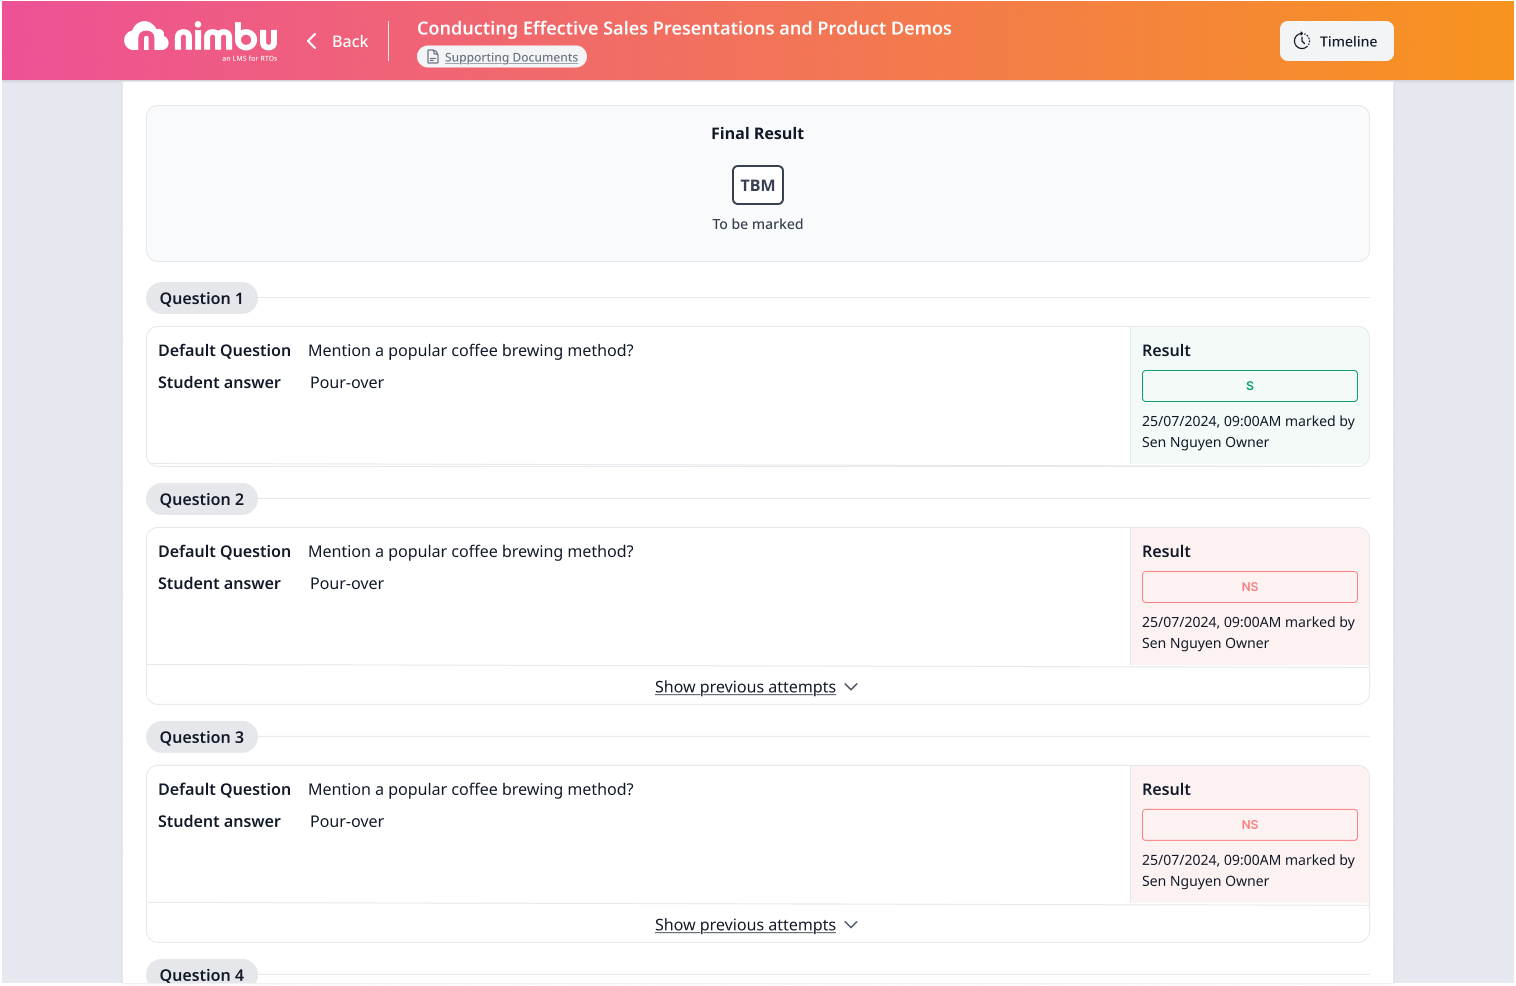Click the Supporting Documents file icon
Viewport: 1516px width, 986px height.
point(433,57)
